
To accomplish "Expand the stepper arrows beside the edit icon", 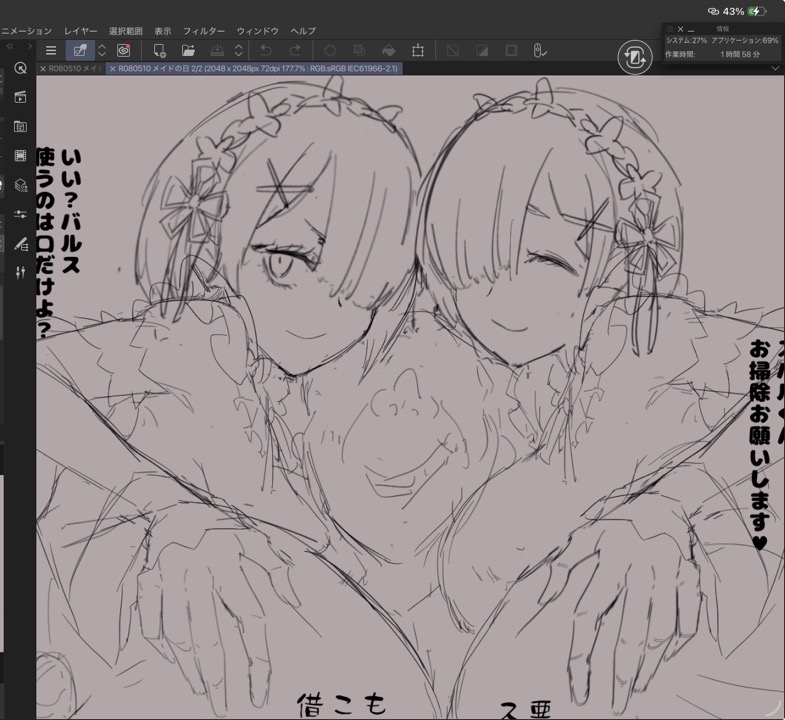I will [102, 50].
